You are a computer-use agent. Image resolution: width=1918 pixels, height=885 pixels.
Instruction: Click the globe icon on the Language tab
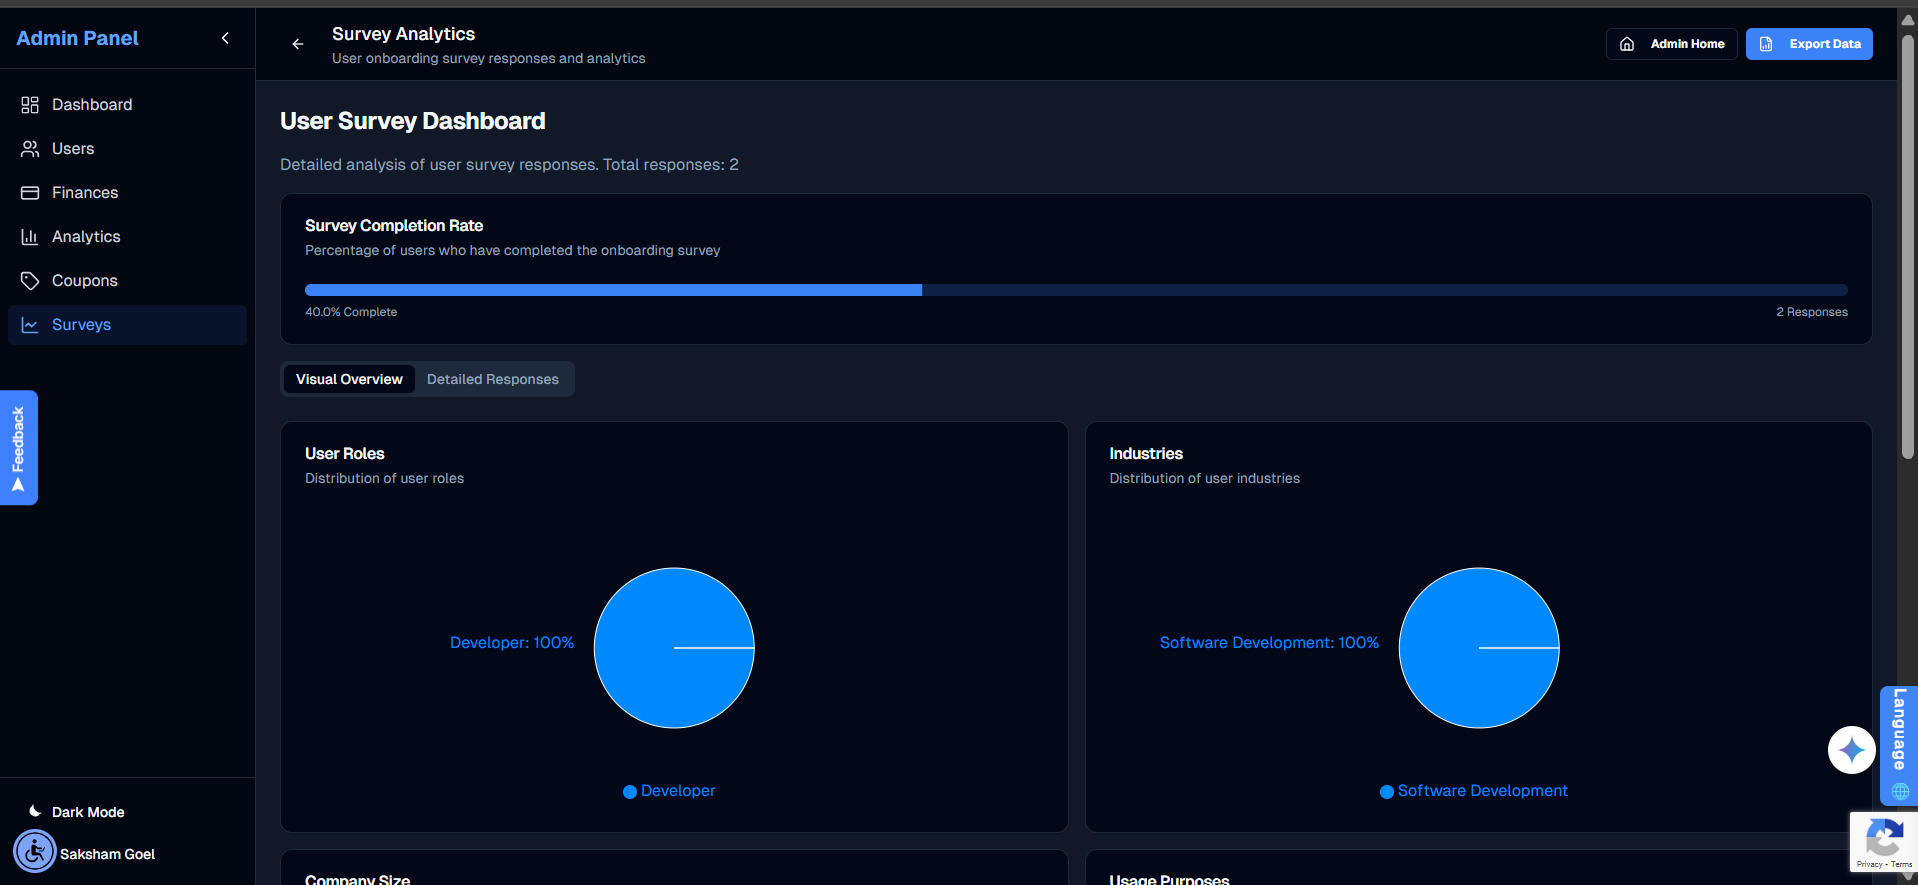(x=1900, y=791)
